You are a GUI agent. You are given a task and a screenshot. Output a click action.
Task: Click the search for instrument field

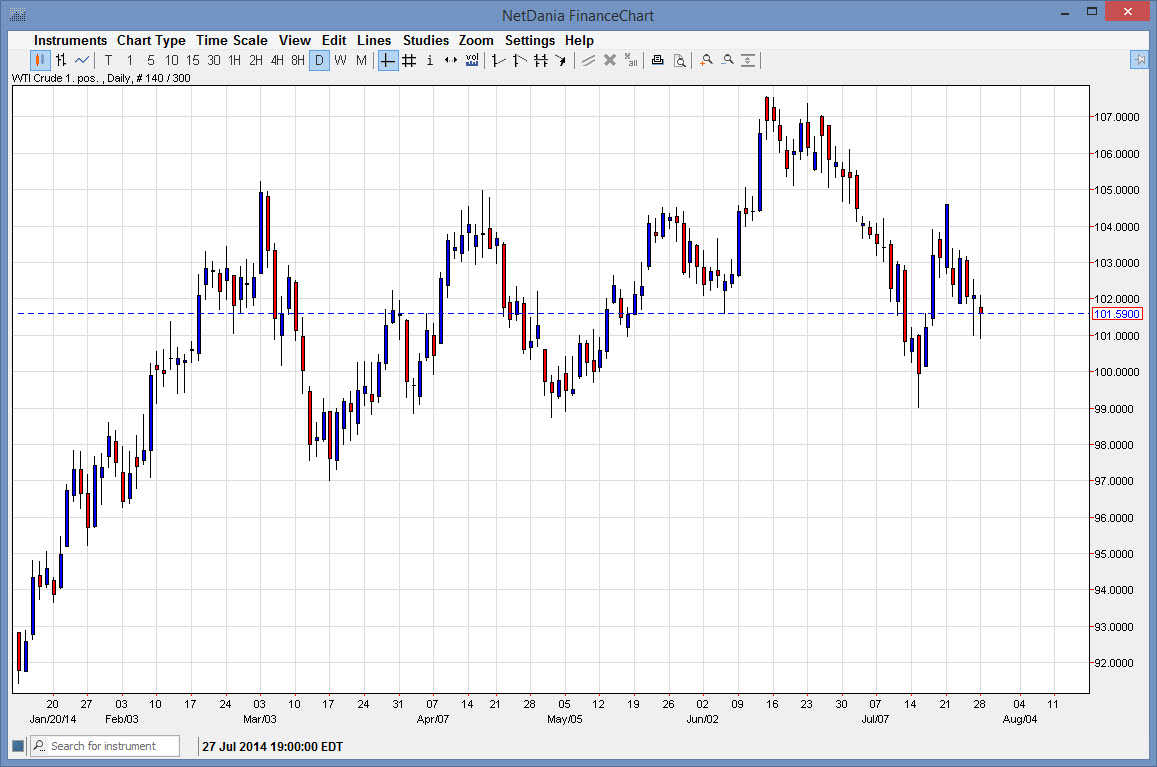coord(104,746)
